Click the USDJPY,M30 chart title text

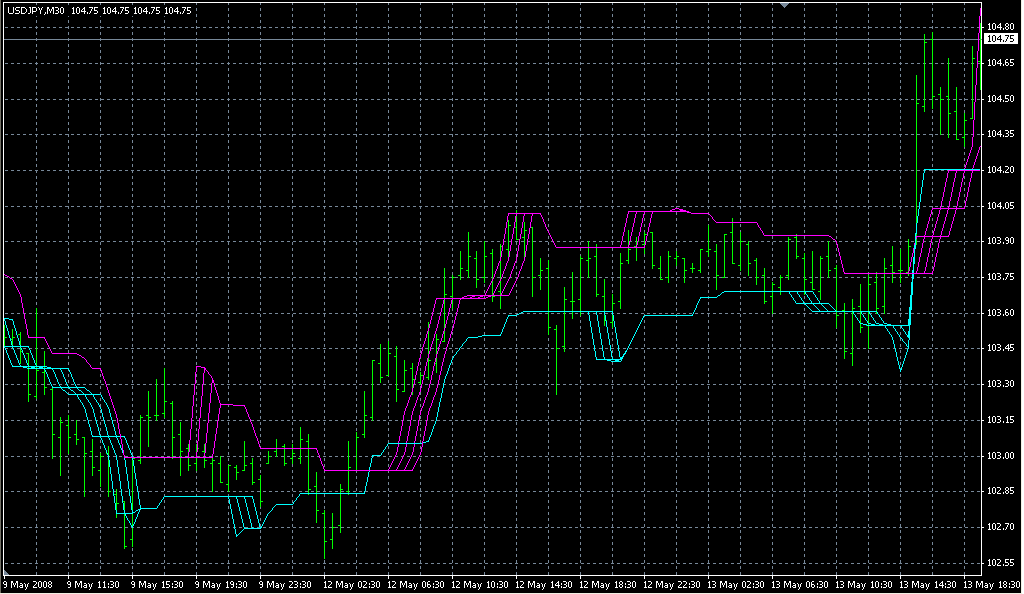(x=35, y=10)
